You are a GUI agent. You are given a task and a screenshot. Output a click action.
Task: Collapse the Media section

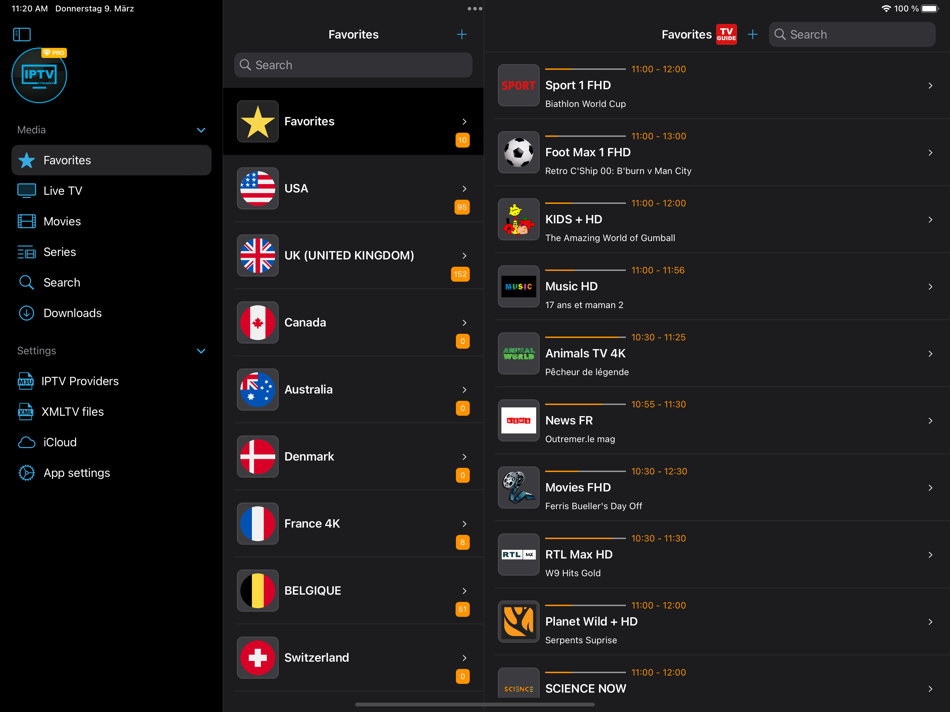[201, 130]
